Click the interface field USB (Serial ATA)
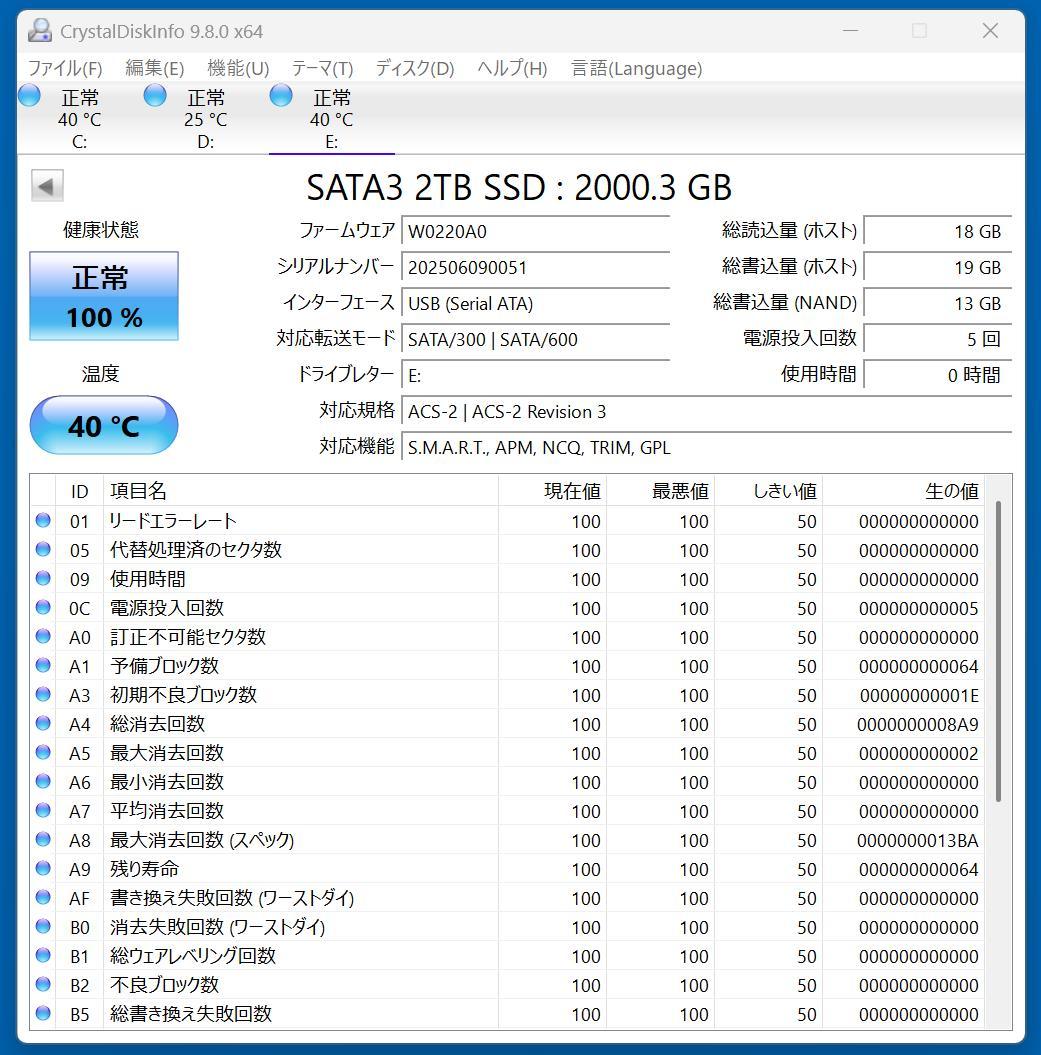 tap(535, 303)
